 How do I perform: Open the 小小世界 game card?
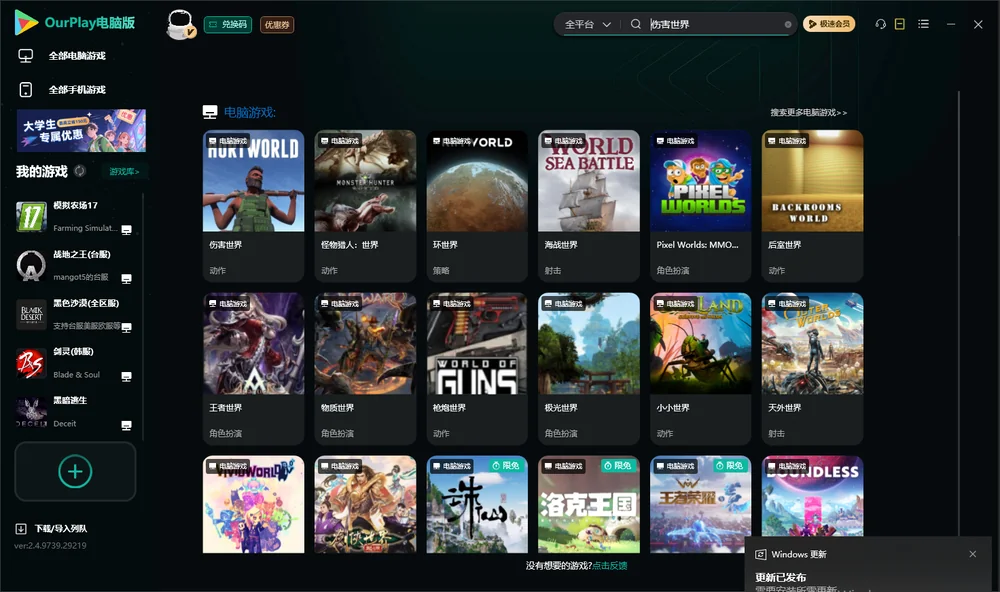tap(701, 368)
